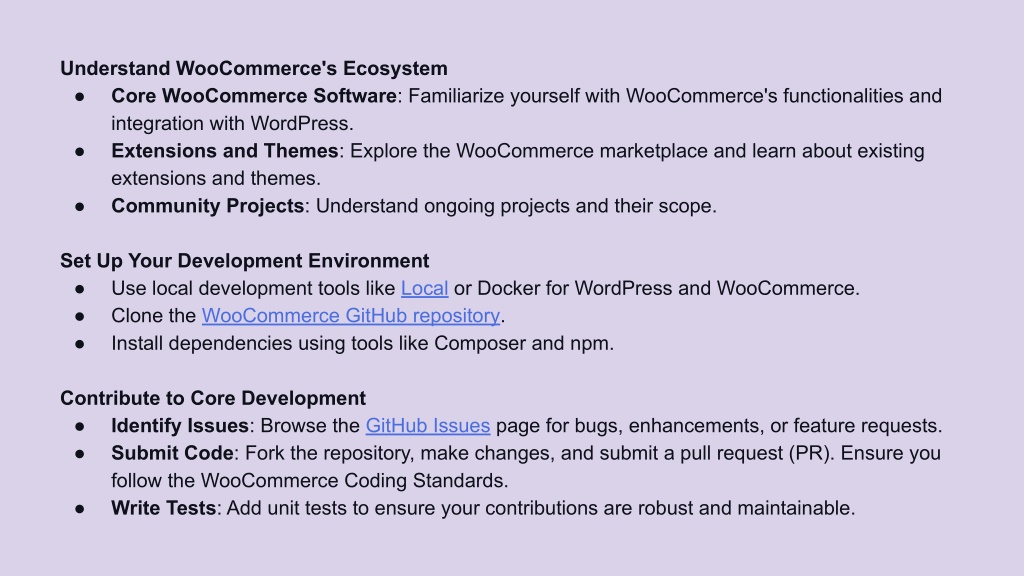The height and width of the screenshot is (576, 1024).
Task: Open the WooCommerce GitHub repository link
Action: 351,315
